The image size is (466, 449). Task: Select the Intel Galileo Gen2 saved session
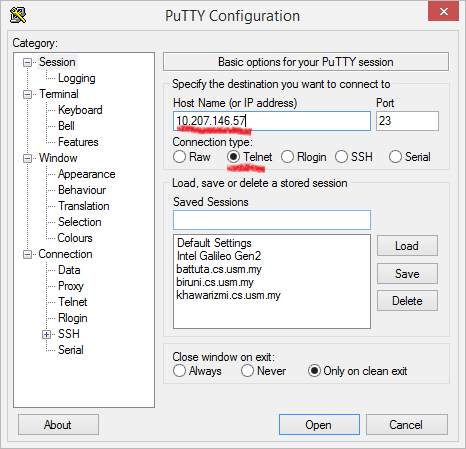219,256
